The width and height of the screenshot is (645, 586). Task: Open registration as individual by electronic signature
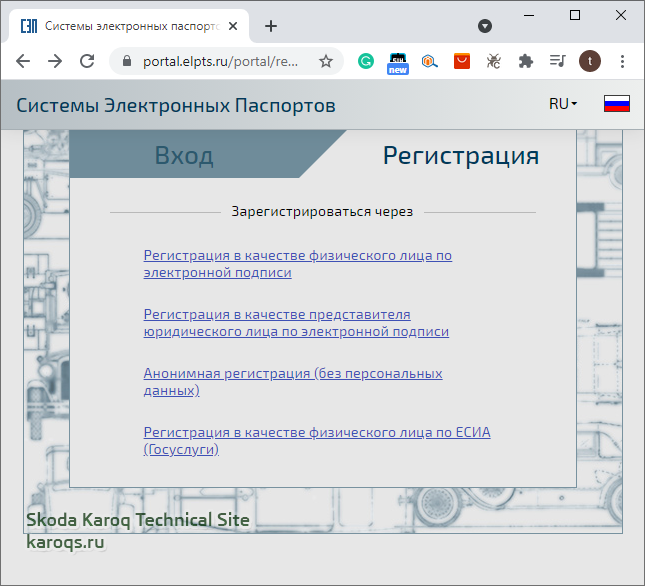tap(297, 263)
